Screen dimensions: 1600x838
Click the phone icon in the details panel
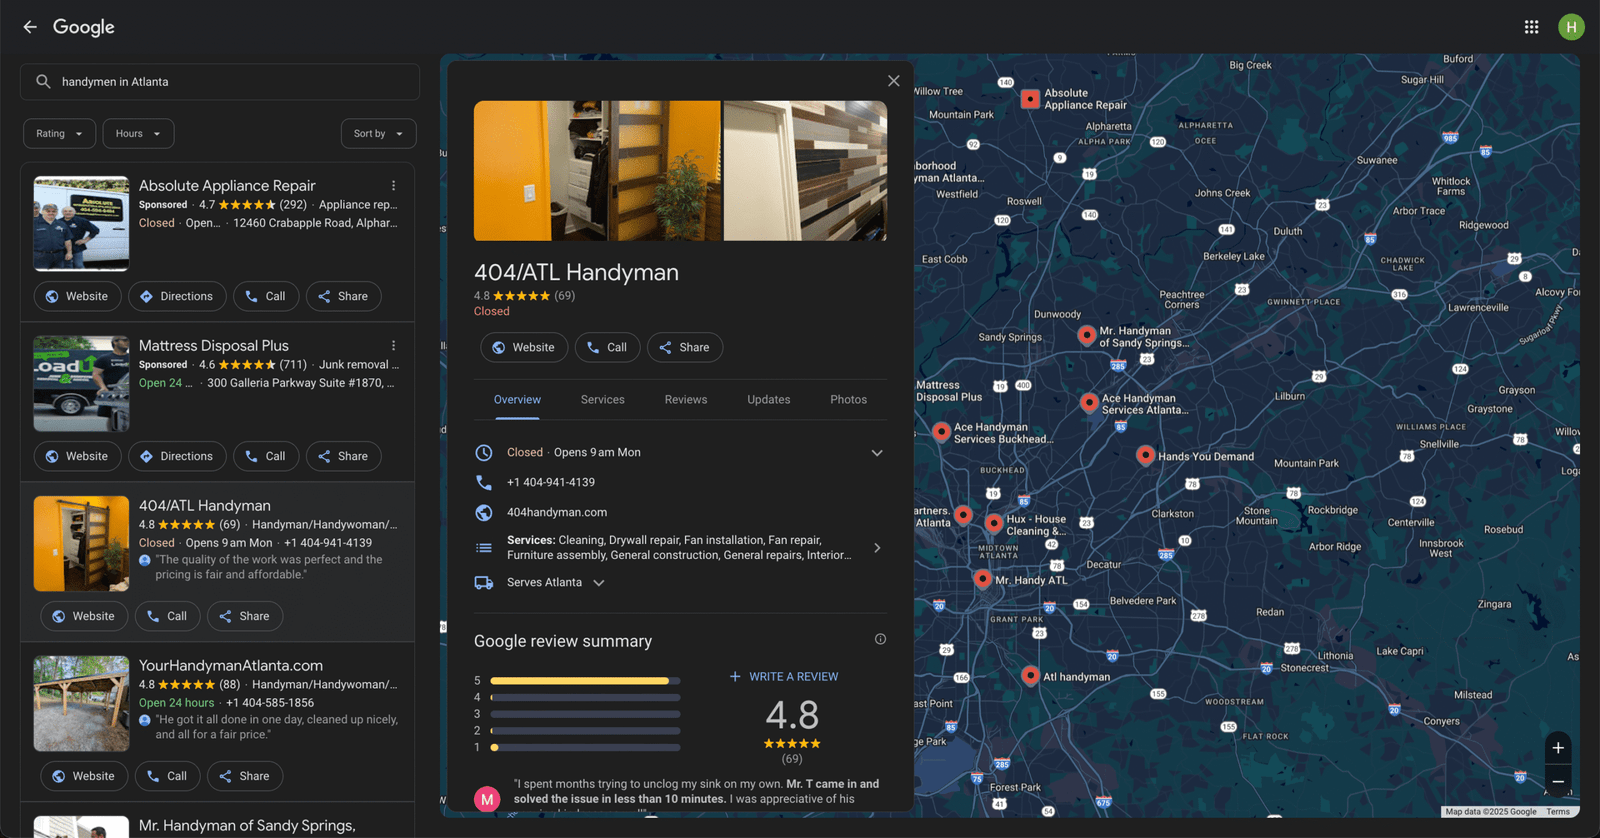coord(484,482)
